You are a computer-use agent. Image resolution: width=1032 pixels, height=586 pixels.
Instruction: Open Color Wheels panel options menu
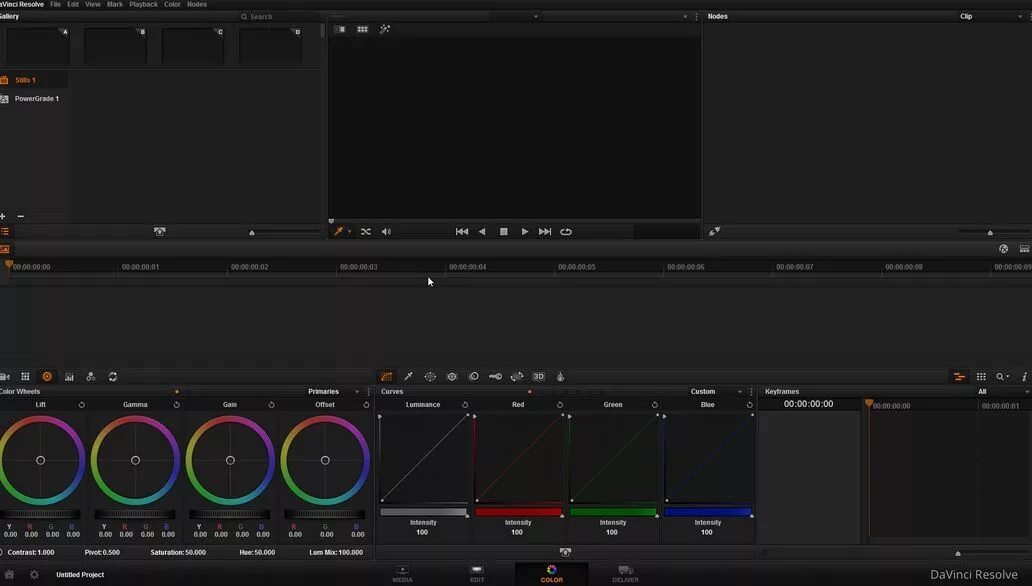[x=369, y=392]
